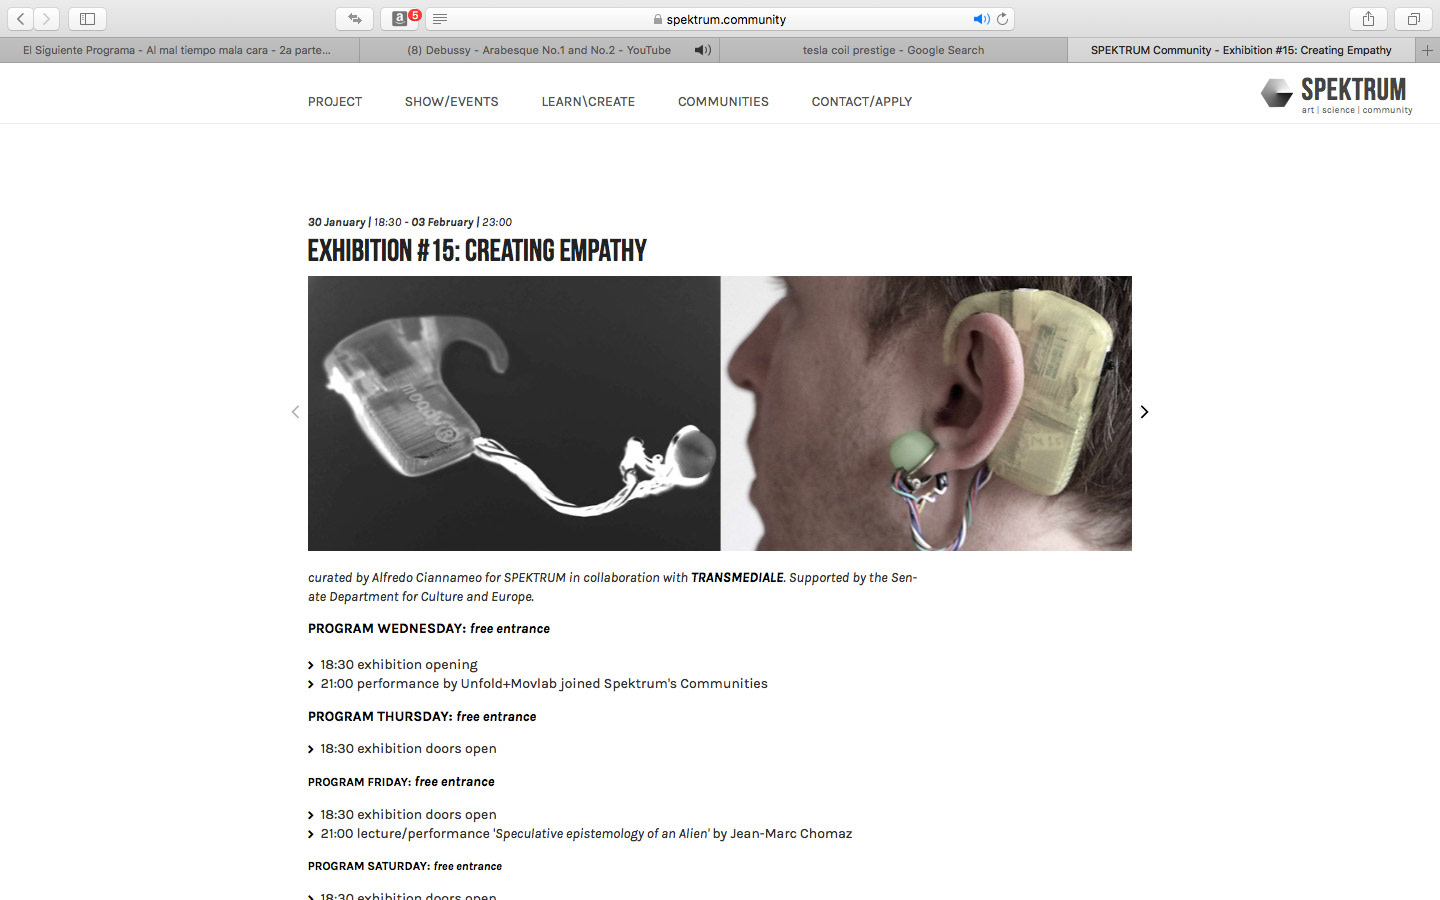Screen dimensions: 1440x900
Task: Follow the TRANSMEDIALE link
Action: [737, 578]
